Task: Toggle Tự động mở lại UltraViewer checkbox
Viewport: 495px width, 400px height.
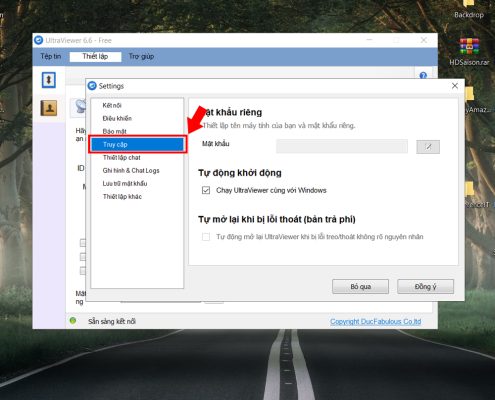Action: 206,237
